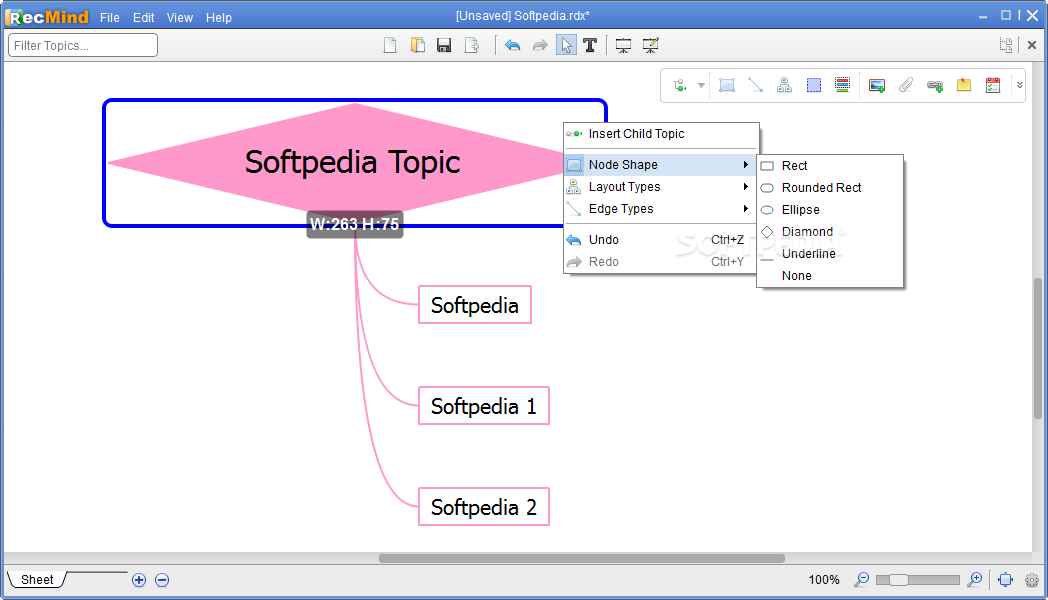
Task: Select the Text tool icon
Action: click(x=590, y=45)
